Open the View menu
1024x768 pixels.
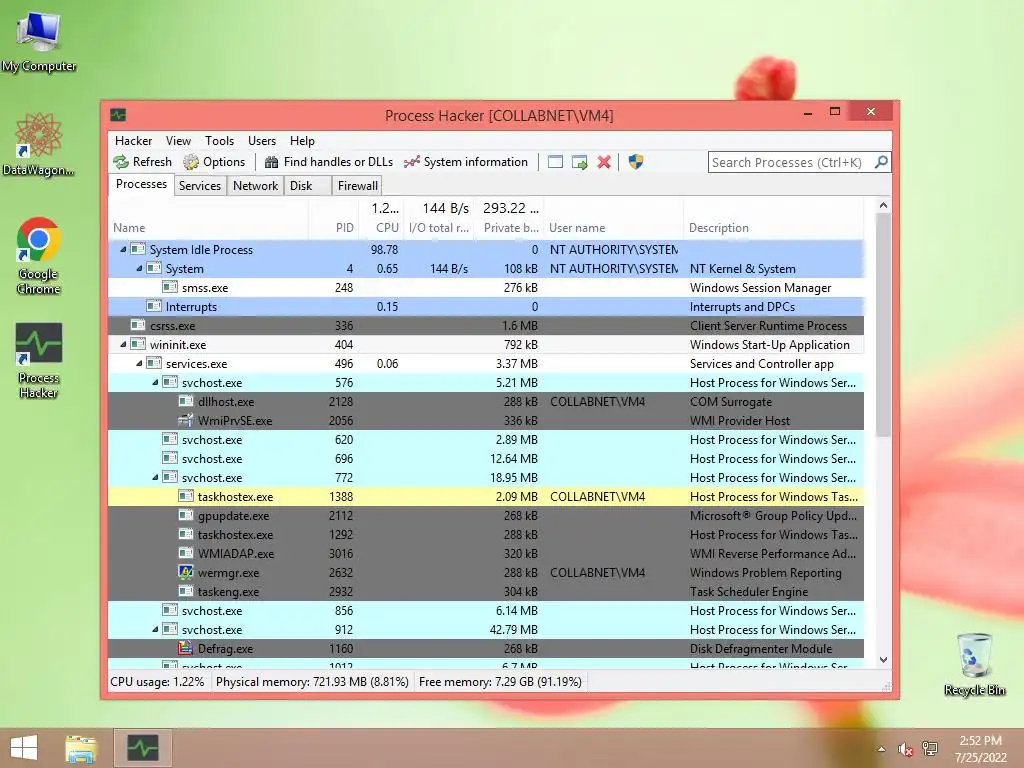click(x=178, y=141)
